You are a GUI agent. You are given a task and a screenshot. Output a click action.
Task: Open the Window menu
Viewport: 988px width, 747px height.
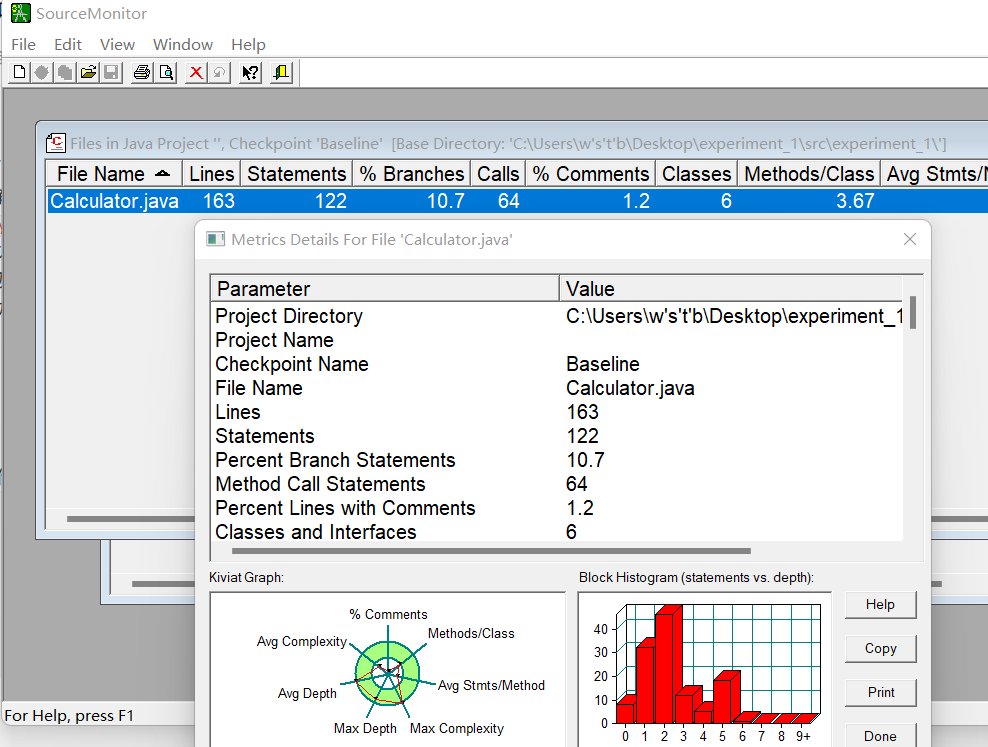point(183,45)
